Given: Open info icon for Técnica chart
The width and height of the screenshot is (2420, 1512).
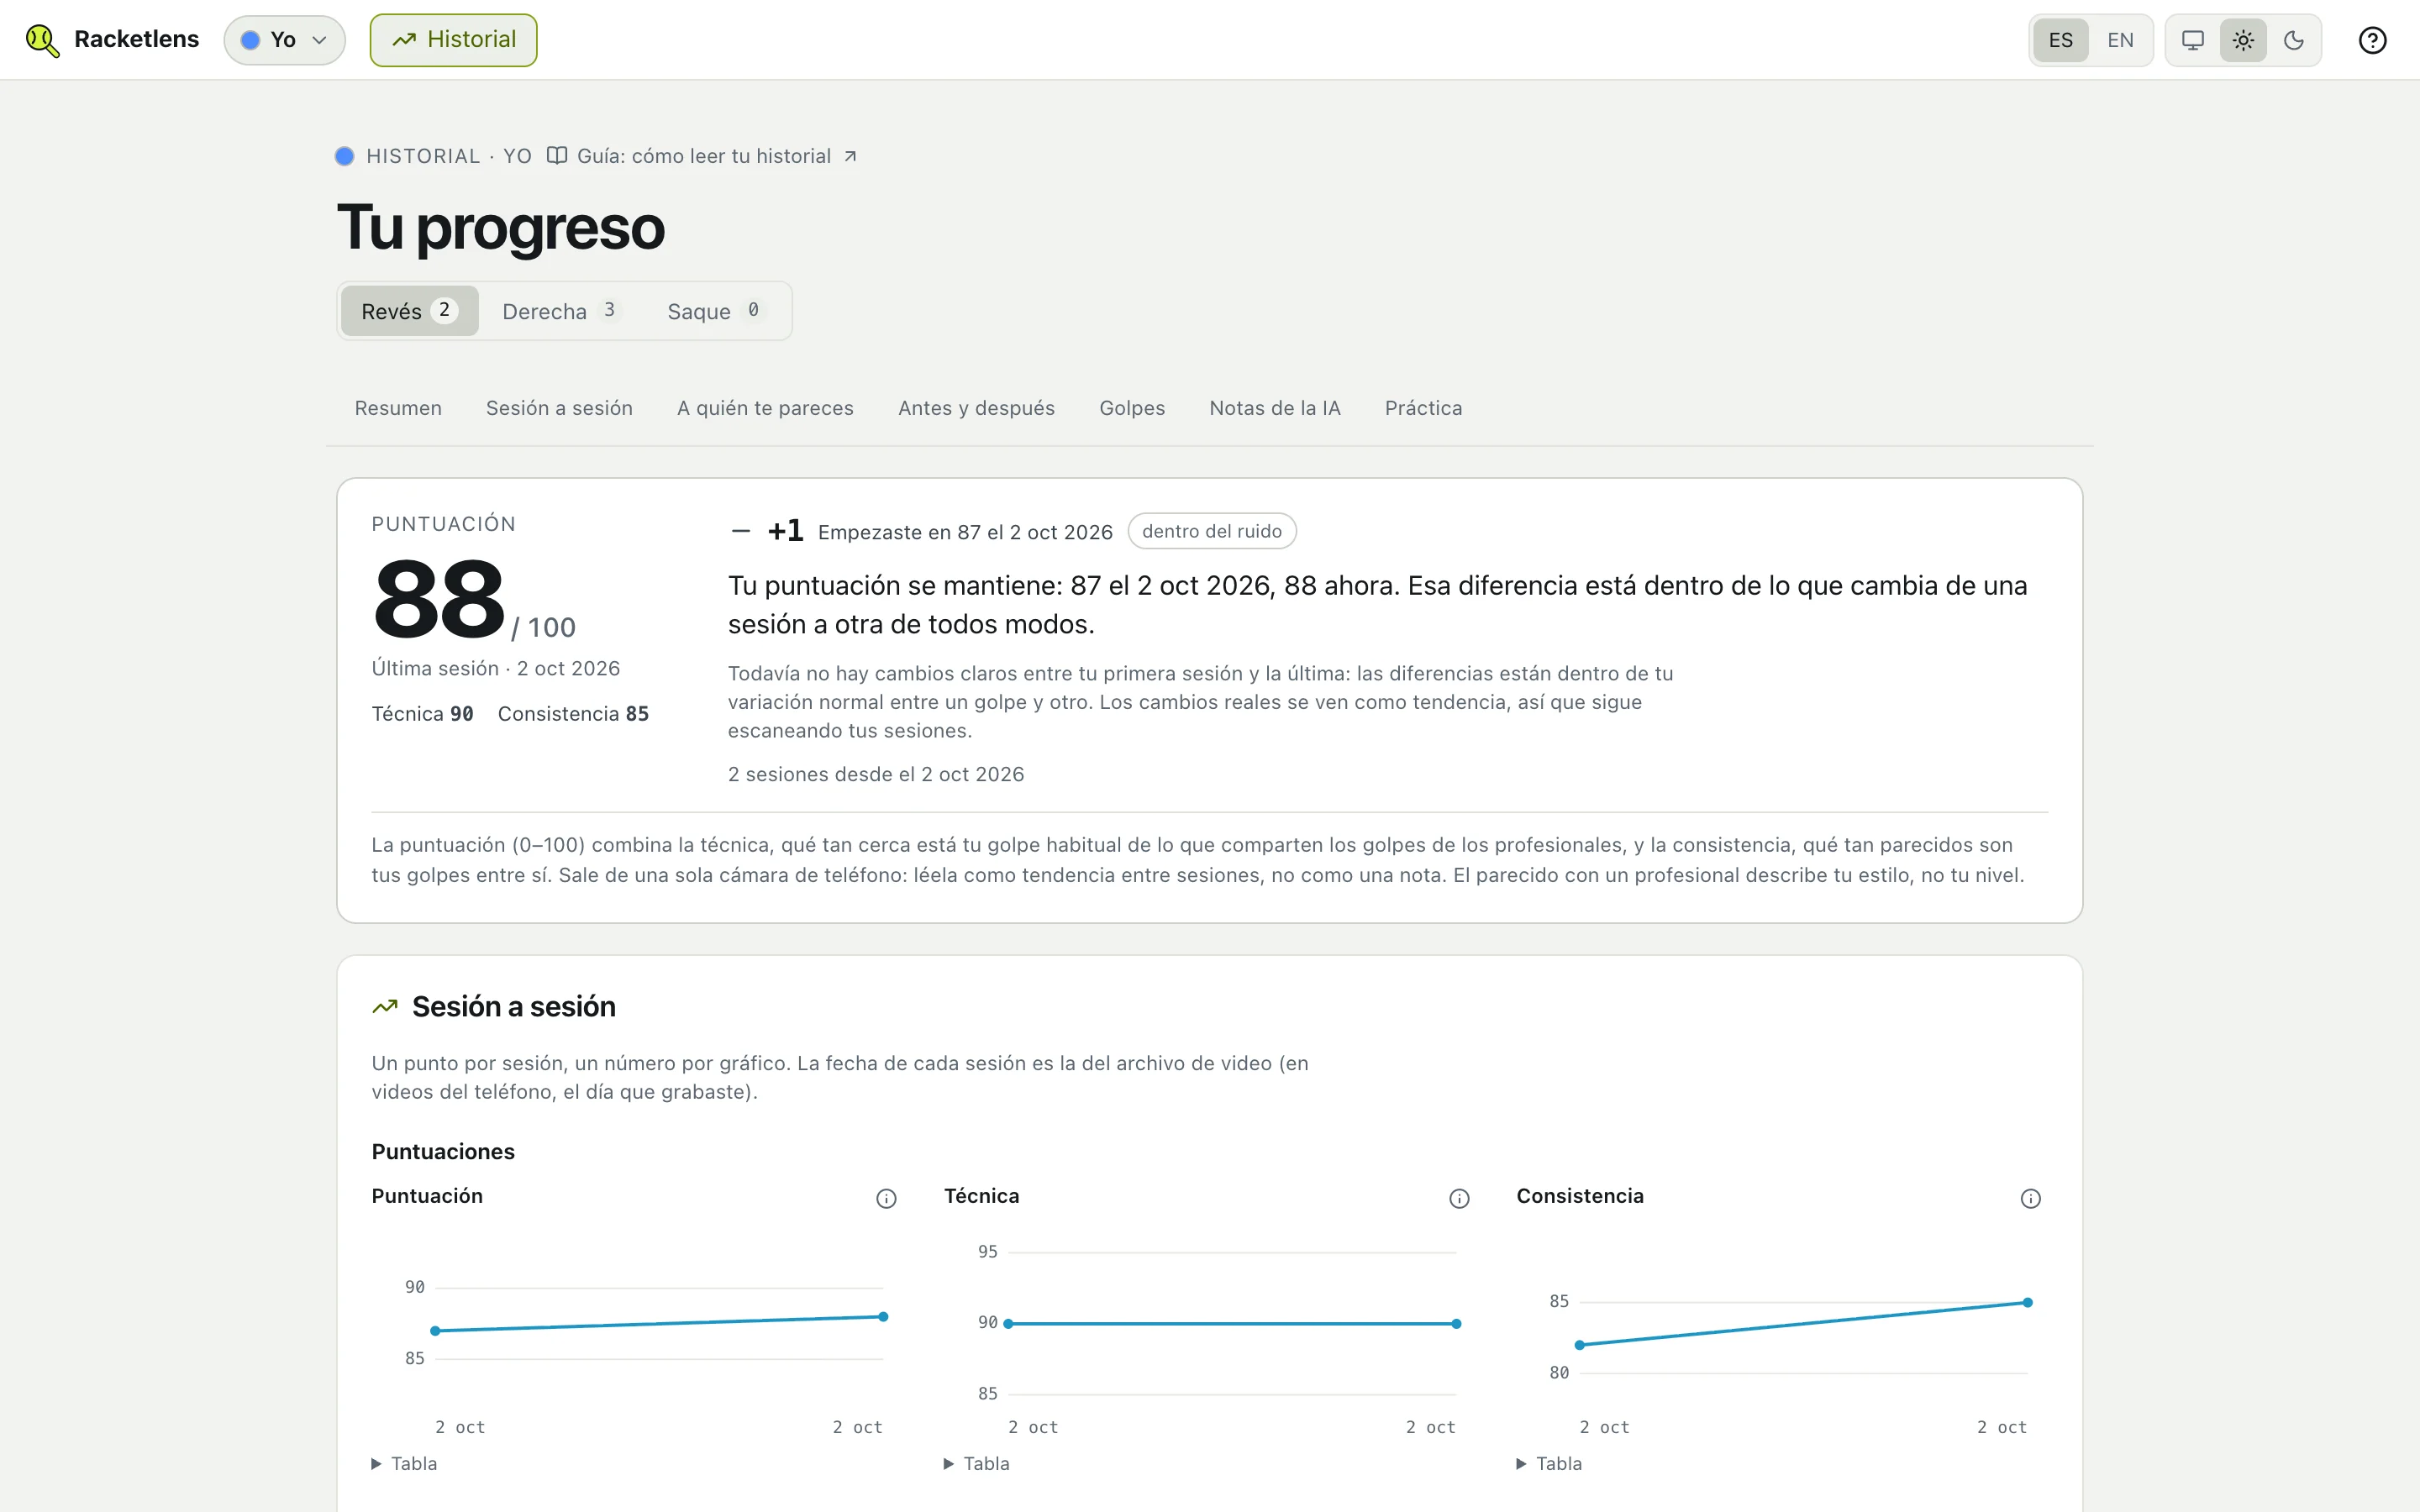Looking at the screenshot, I should point(1459,1198).
